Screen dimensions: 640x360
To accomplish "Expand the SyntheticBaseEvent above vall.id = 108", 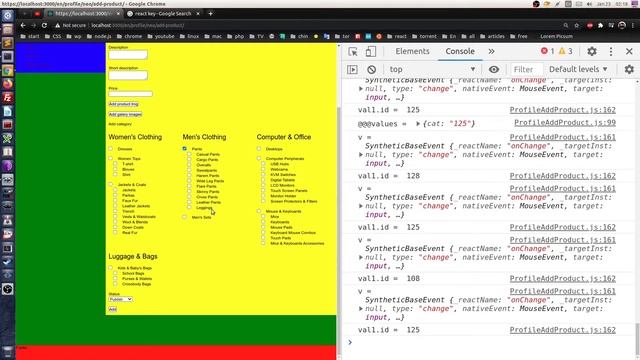I will click(x=361, y=257).
